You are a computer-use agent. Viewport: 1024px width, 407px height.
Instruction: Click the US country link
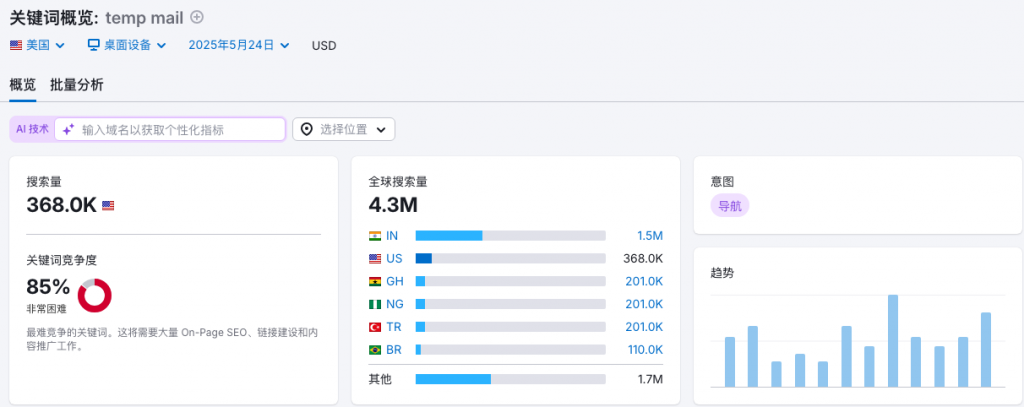coord(394,259)
